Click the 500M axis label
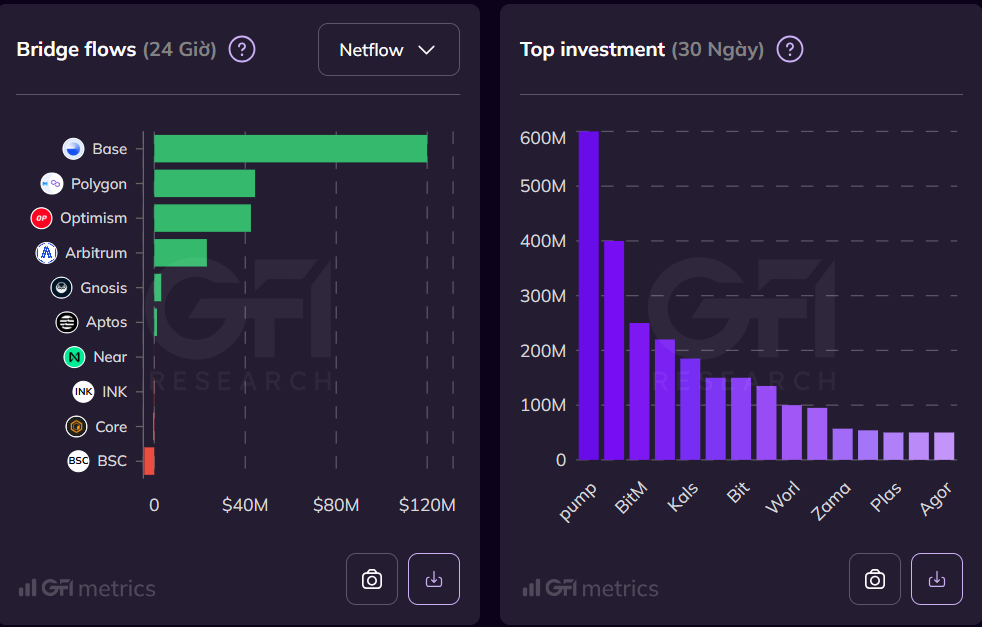982x627 pixels. 543,186
